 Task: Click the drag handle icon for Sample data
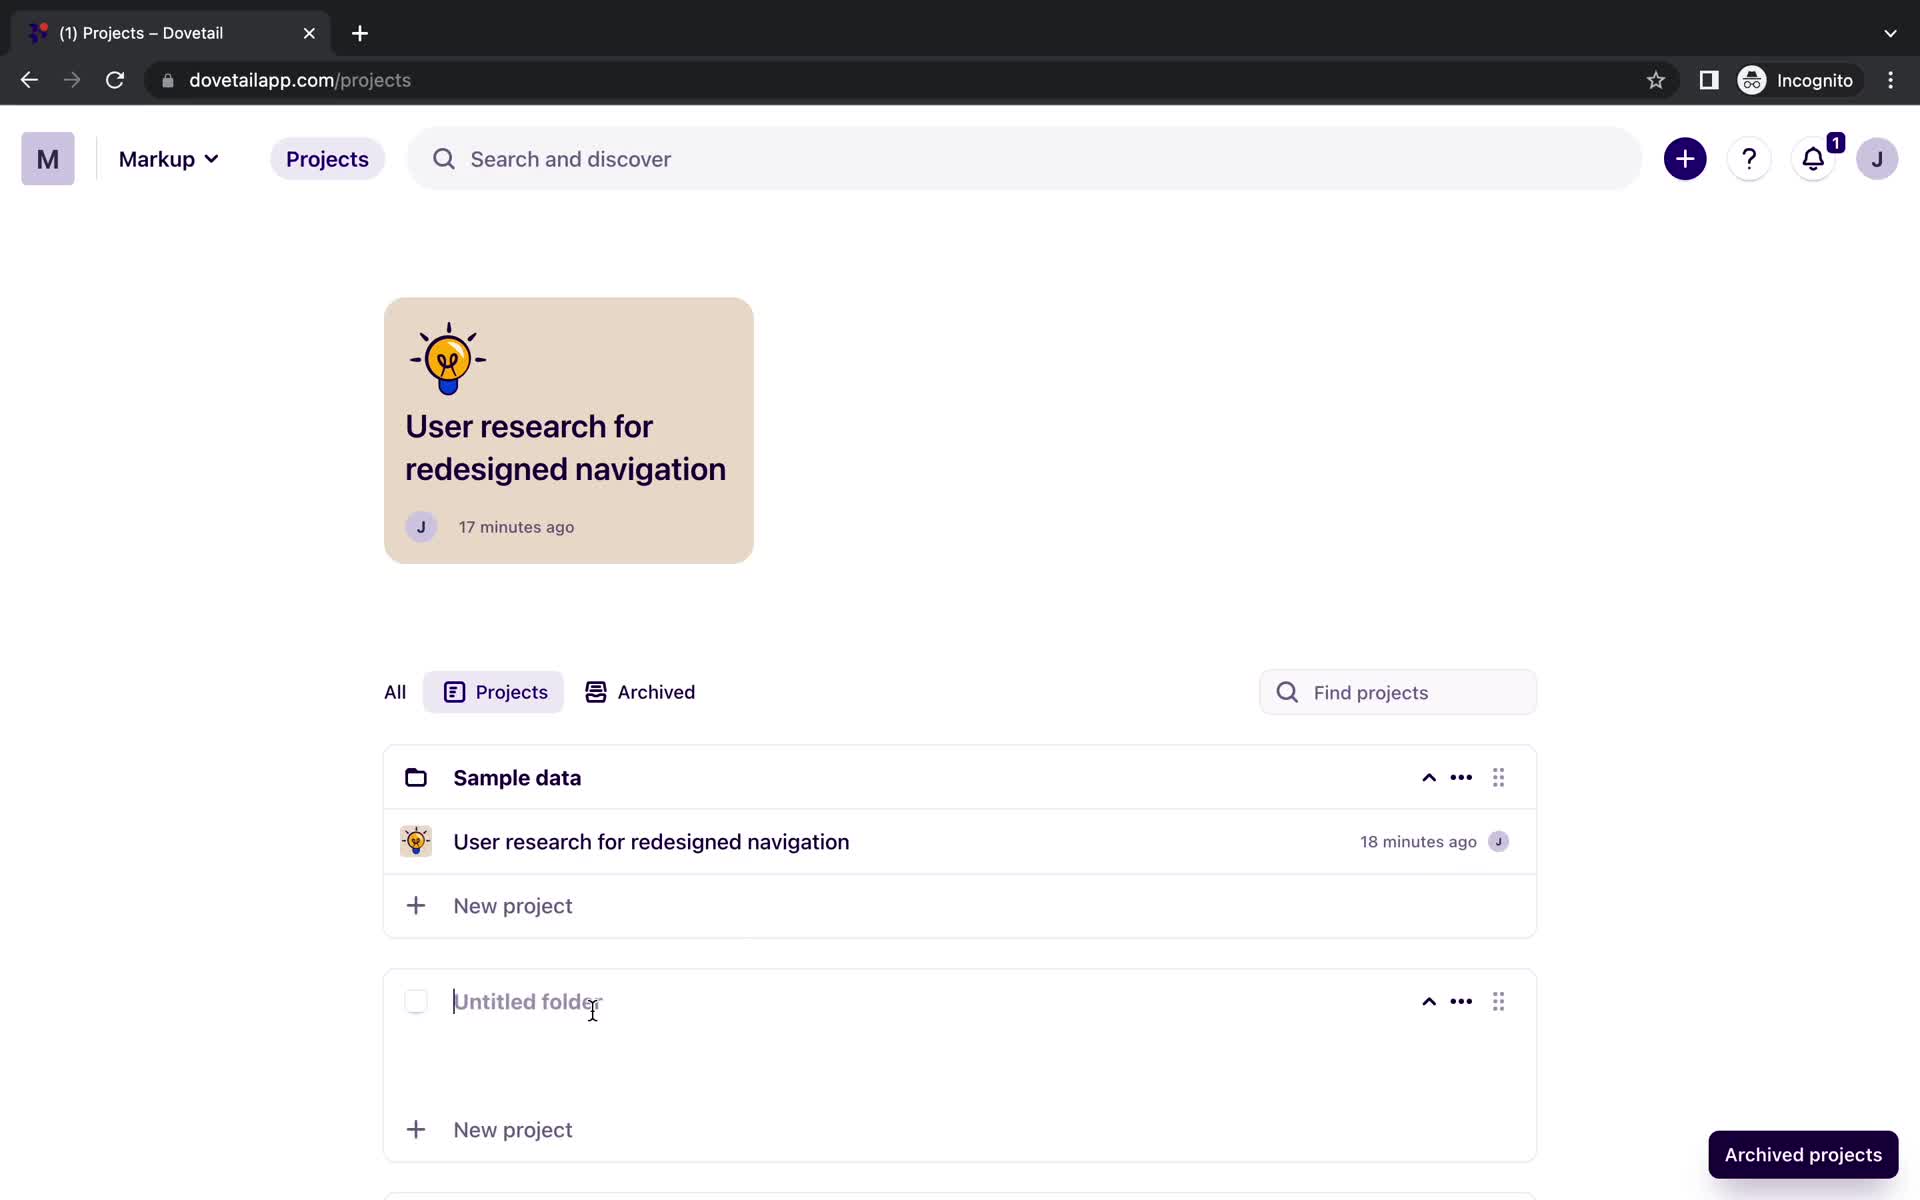click(x=1498, y=777)
